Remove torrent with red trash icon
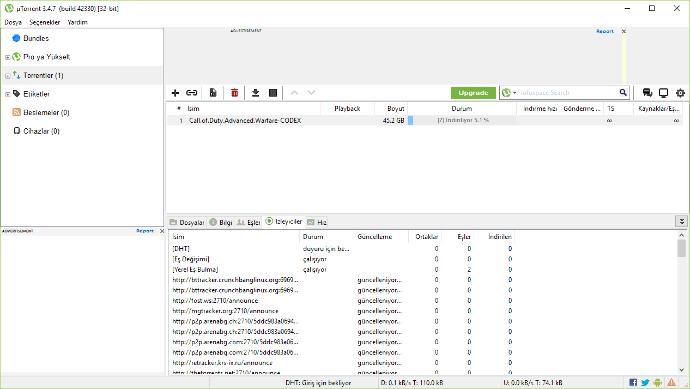690x389 pixels. [235, 93]
